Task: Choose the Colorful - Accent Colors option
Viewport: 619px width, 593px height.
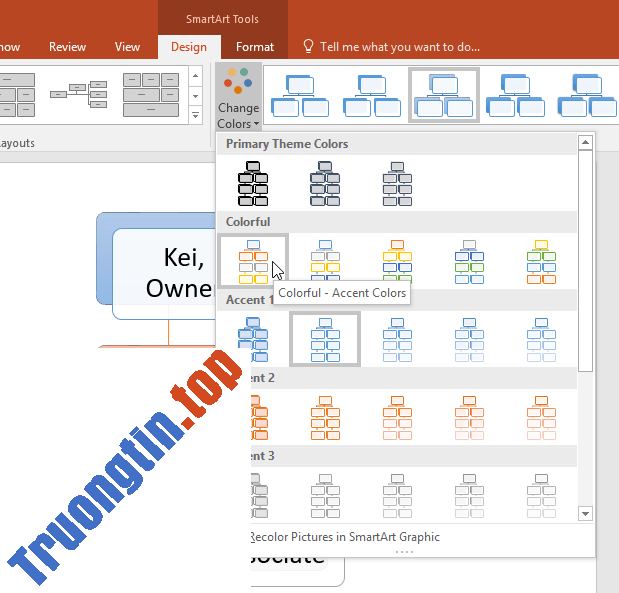Action: 253,261
